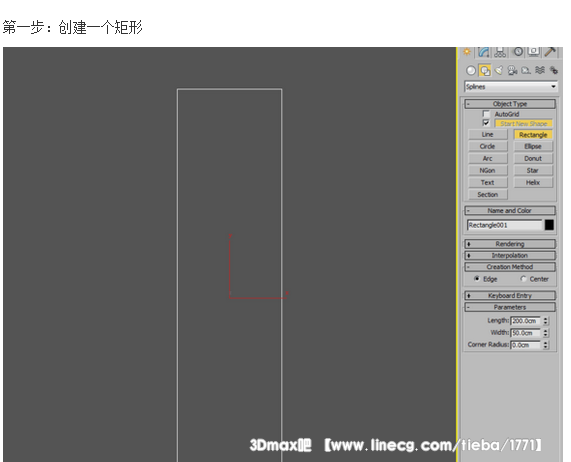Screen dimensions: 571x462
Task: Expand the Keyboard Entry rollout
Action: (510, 295)
